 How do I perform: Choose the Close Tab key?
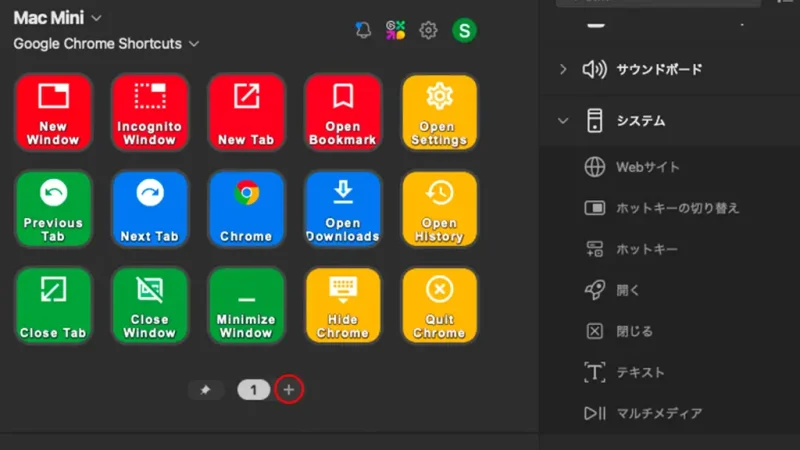(x=53, y=305)
